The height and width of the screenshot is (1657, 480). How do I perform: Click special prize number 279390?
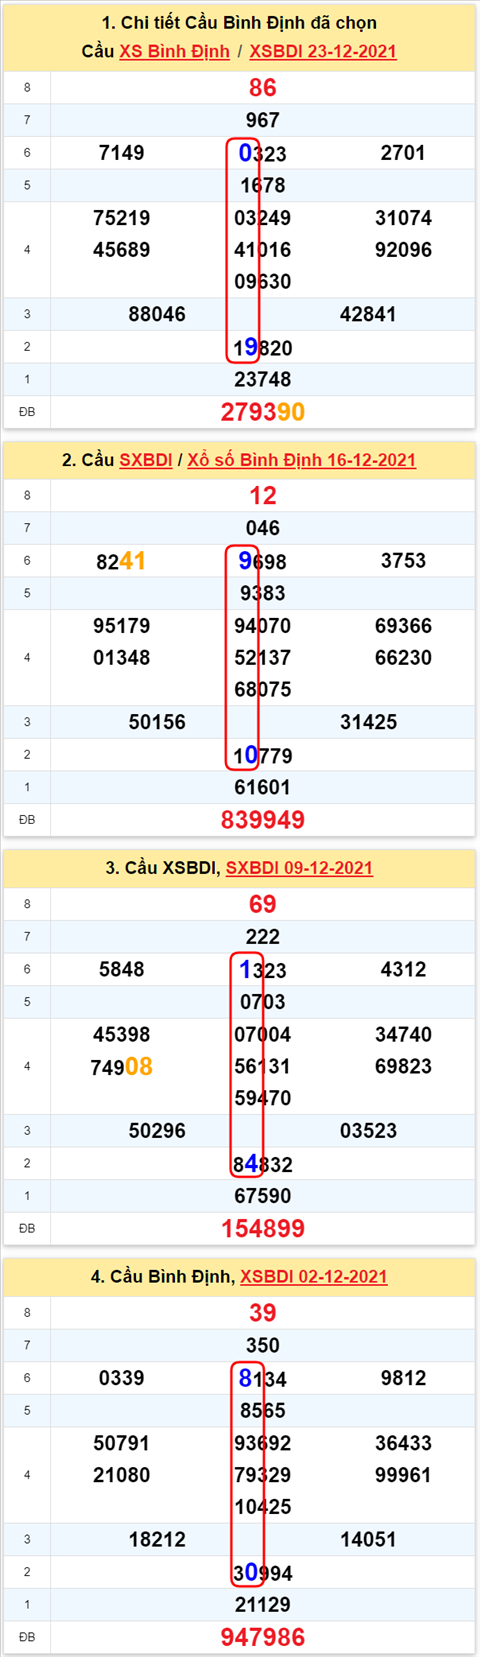click(x=263, y=412)
